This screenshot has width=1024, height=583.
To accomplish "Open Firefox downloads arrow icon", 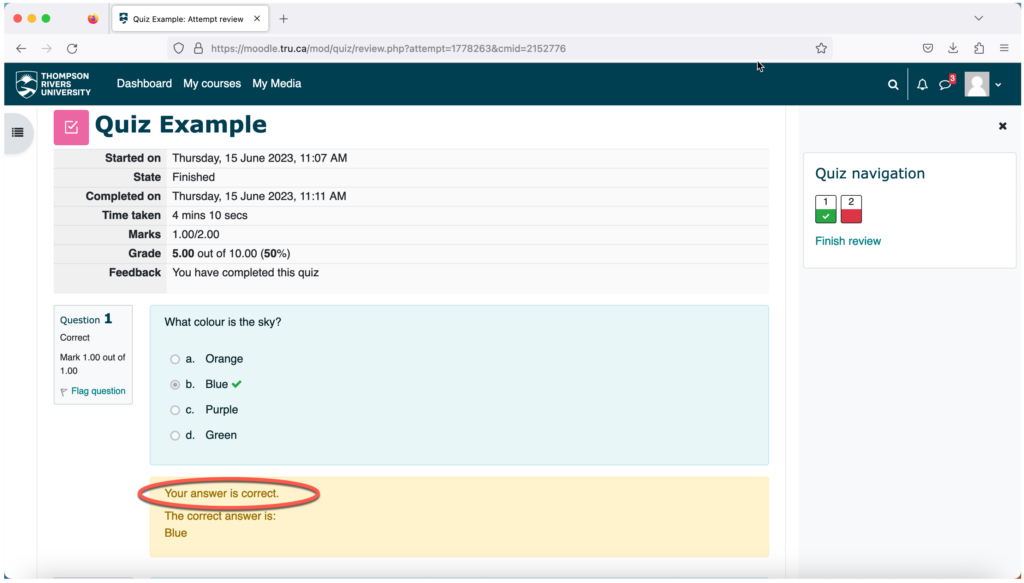I will tap(953, 48).
